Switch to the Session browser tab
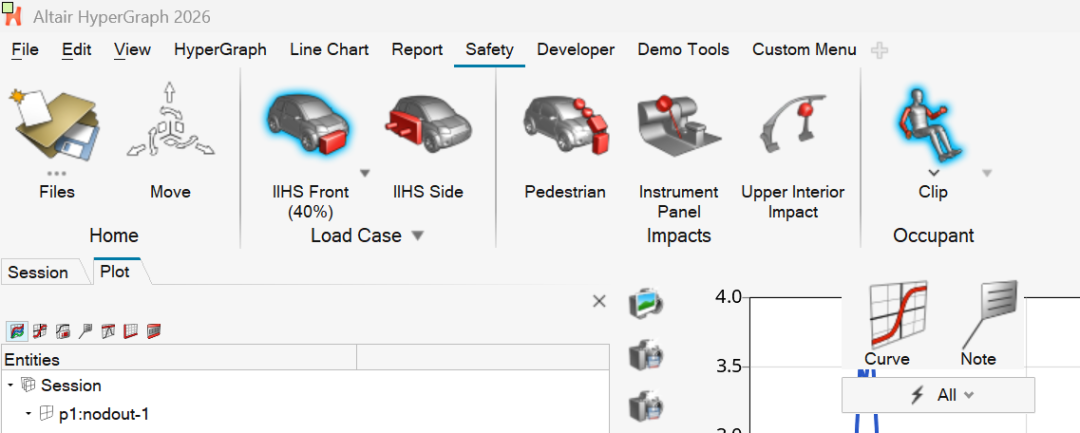The image size is (1080, 433). point(39,273)
